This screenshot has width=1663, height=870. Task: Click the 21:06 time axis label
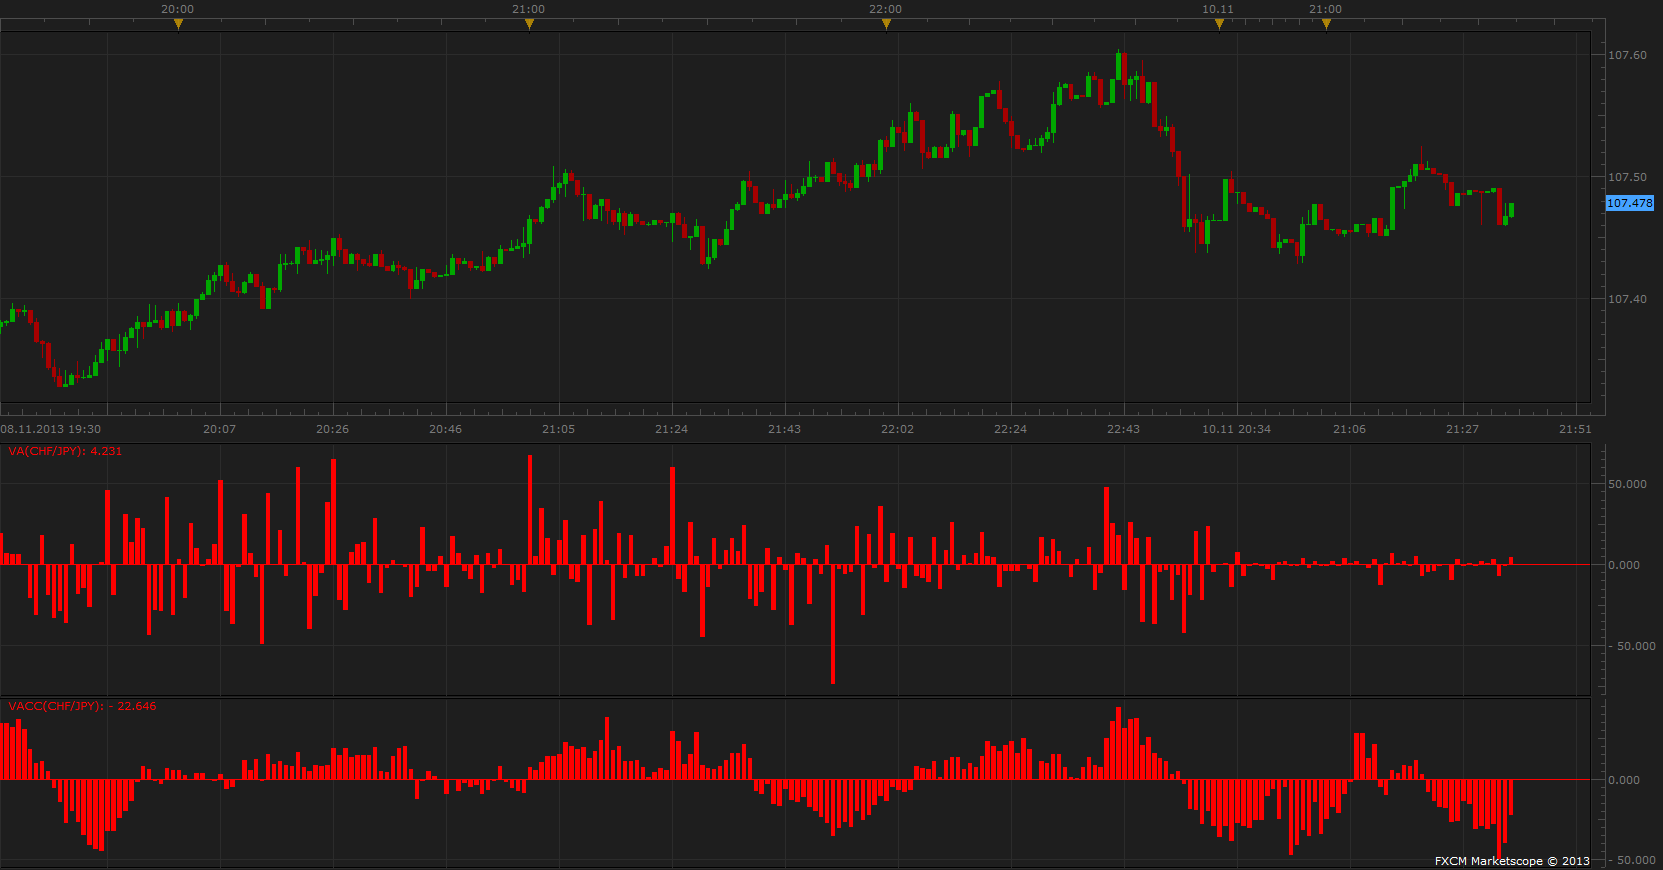[x=1350, y=429]
